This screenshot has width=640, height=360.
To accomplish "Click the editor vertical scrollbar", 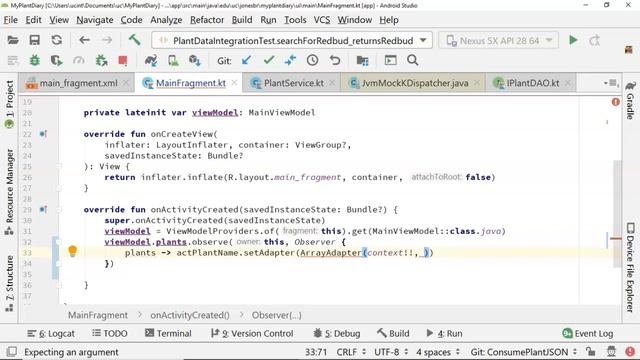I will (x=617, y=213).
